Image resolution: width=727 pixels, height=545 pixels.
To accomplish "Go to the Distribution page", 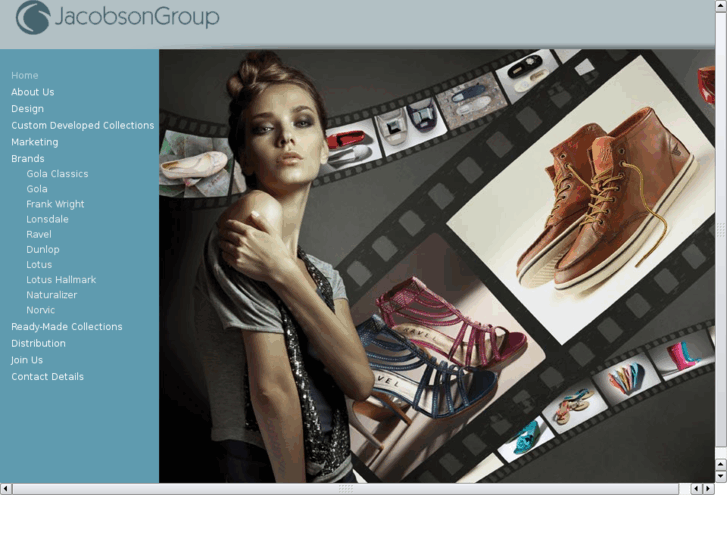I will click(38, 343).
